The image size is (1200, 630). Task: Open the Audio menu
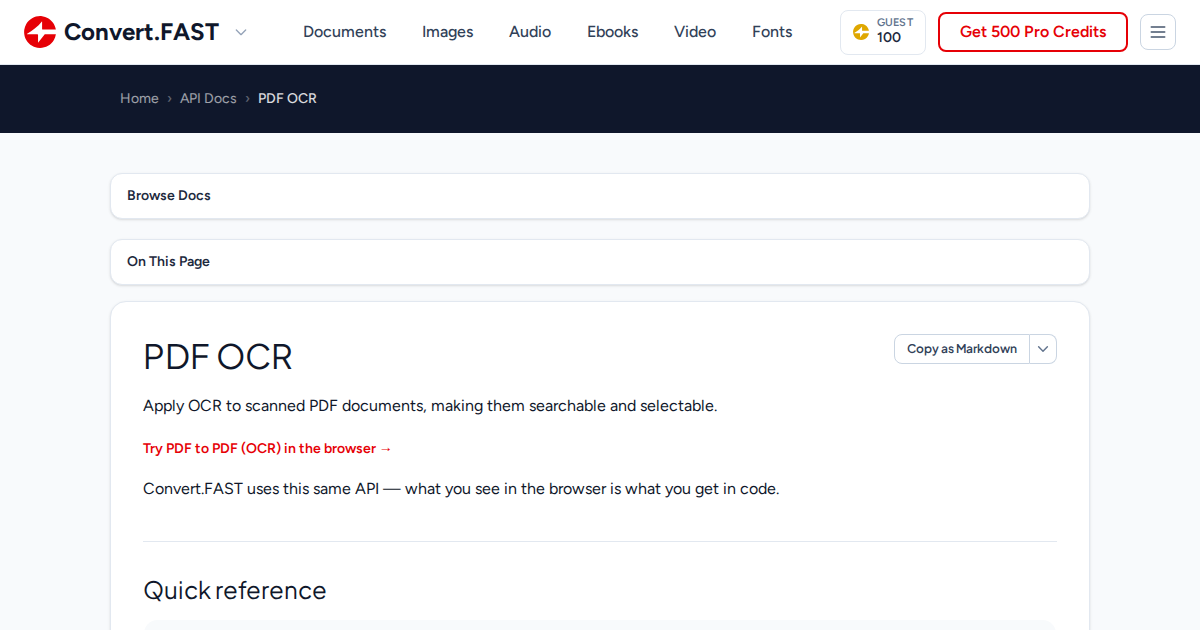click(x=530, y=32)
